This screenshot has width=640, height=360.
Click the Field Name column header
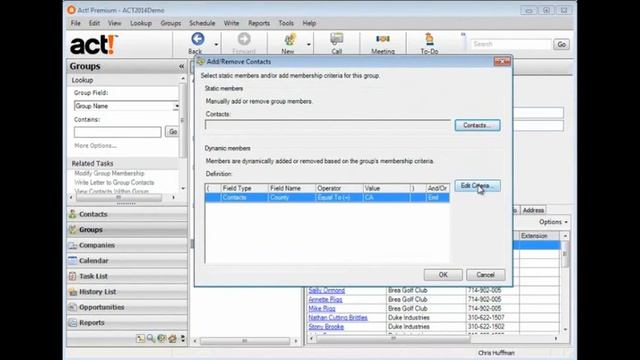[x=291, y=189]
